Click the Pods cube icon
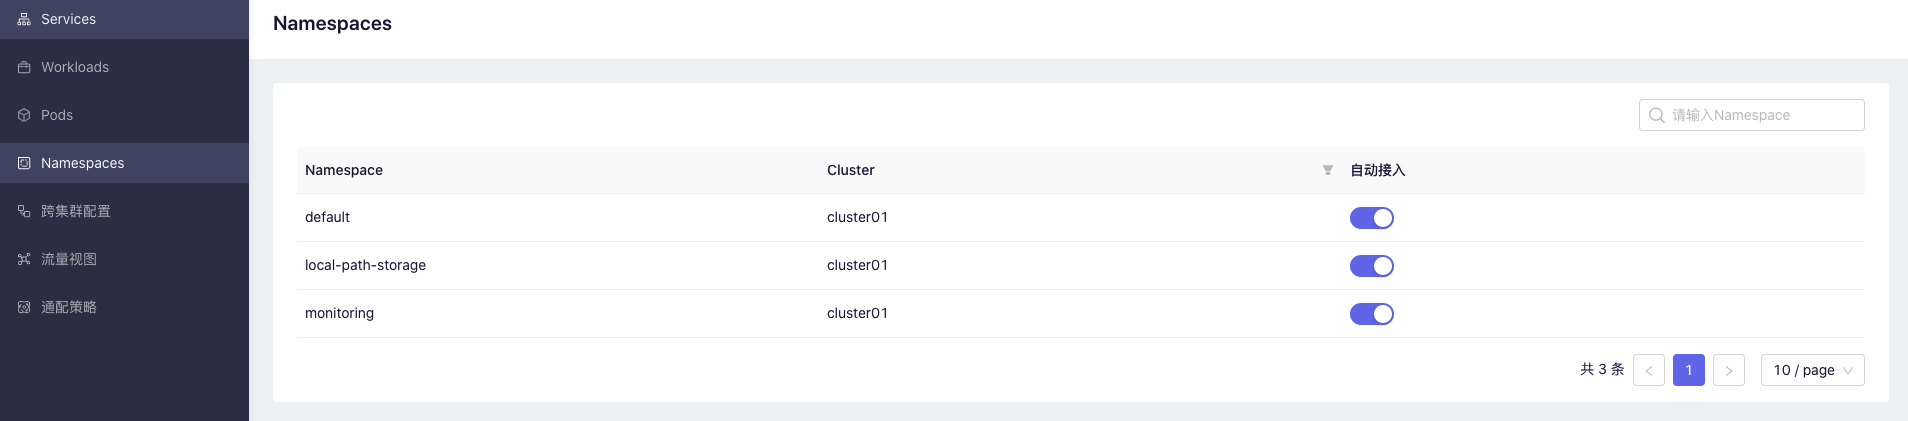The image size is (1908, 421). coord(24,115)
